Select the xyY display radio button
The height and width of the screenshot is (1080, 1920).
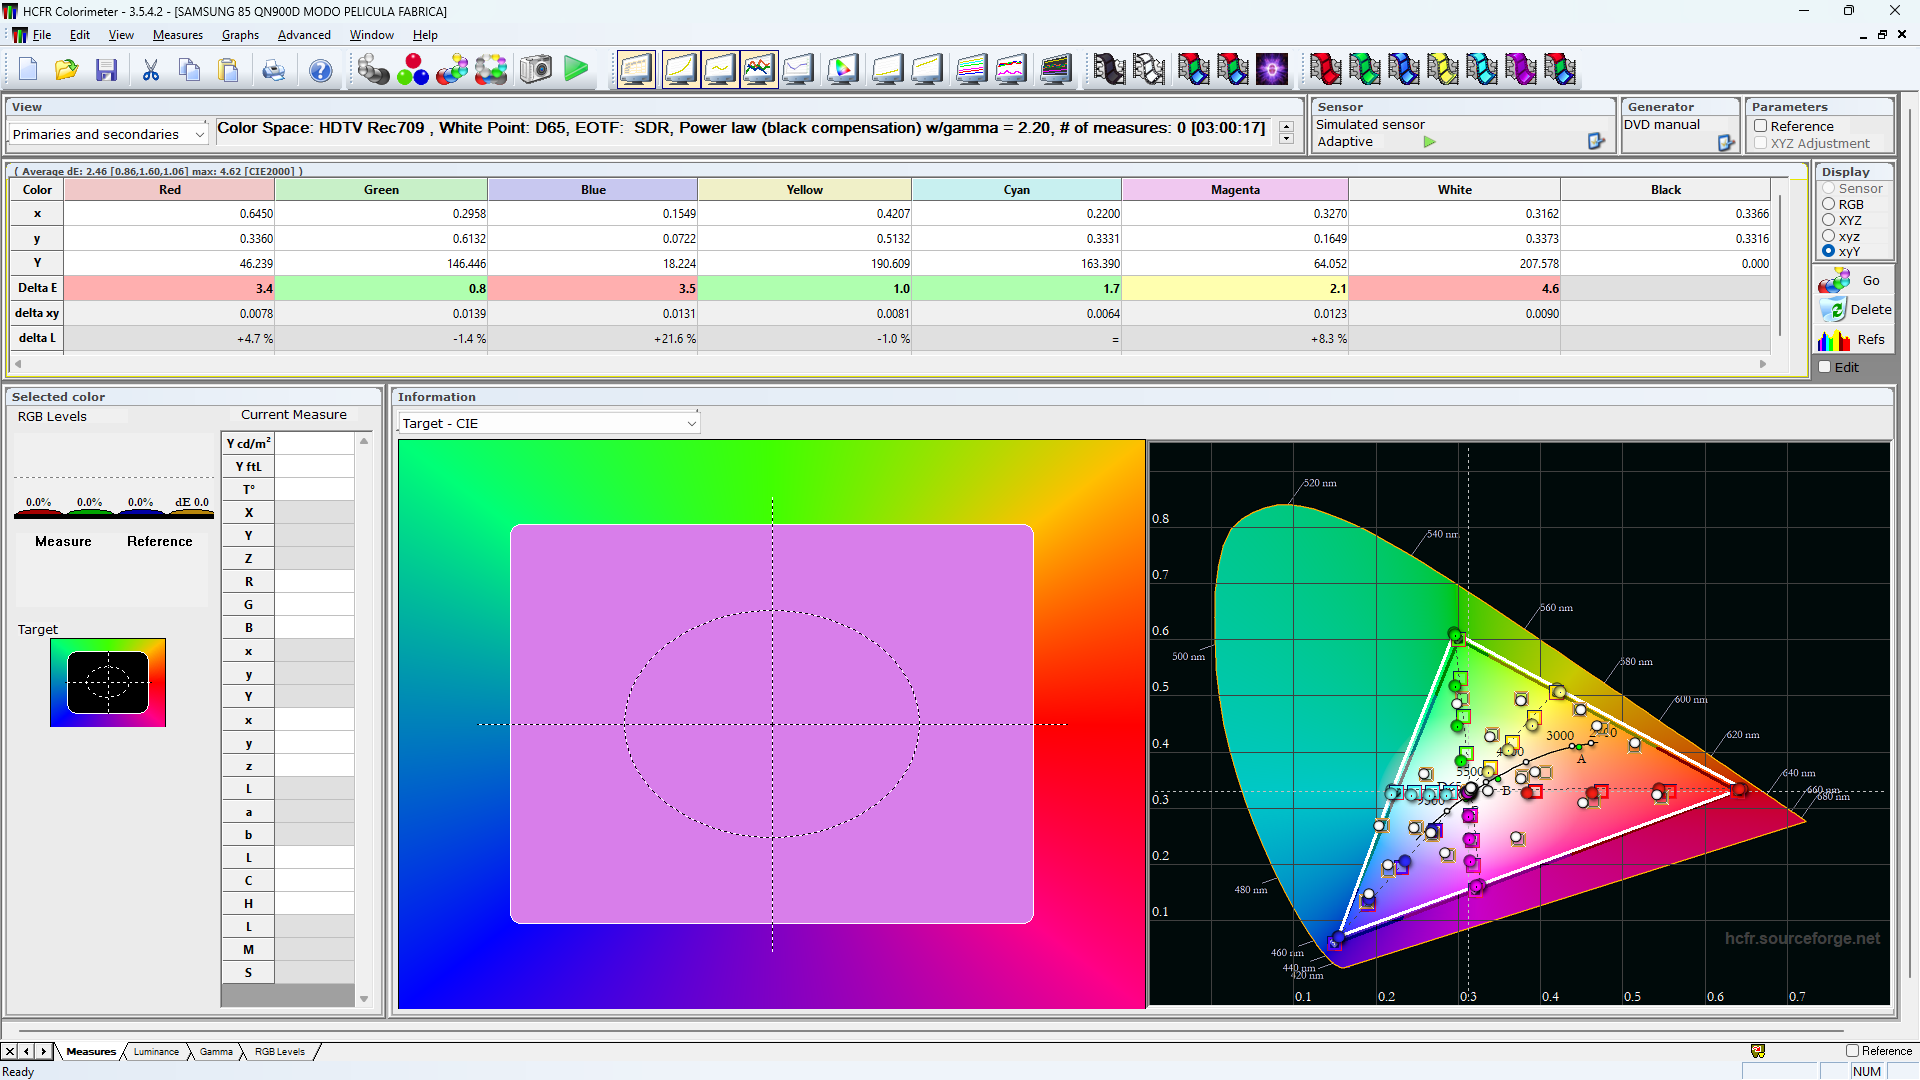1827,251
